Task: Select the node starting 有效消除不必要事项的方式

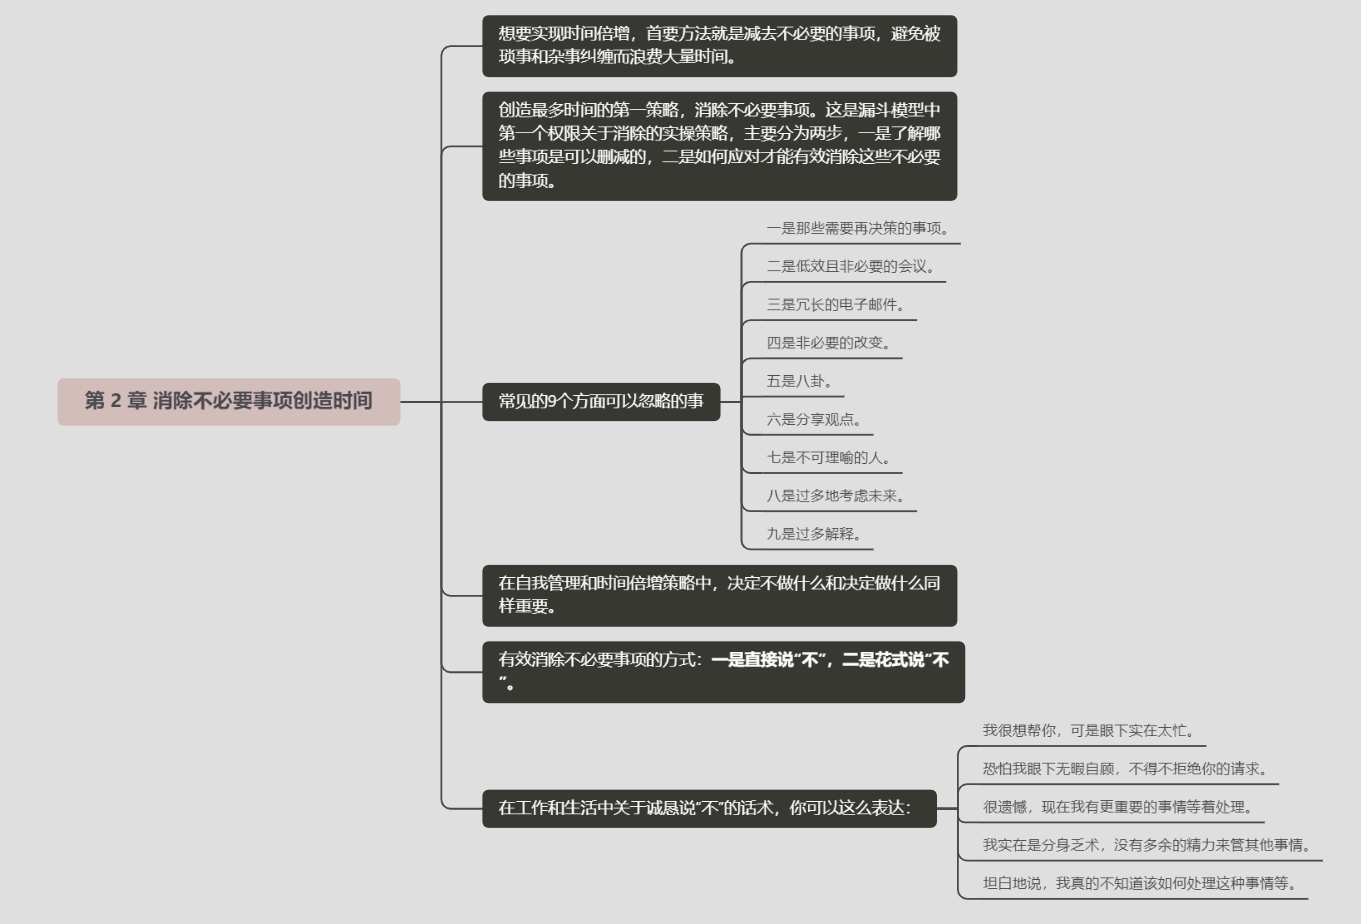Action: [723, 672]
